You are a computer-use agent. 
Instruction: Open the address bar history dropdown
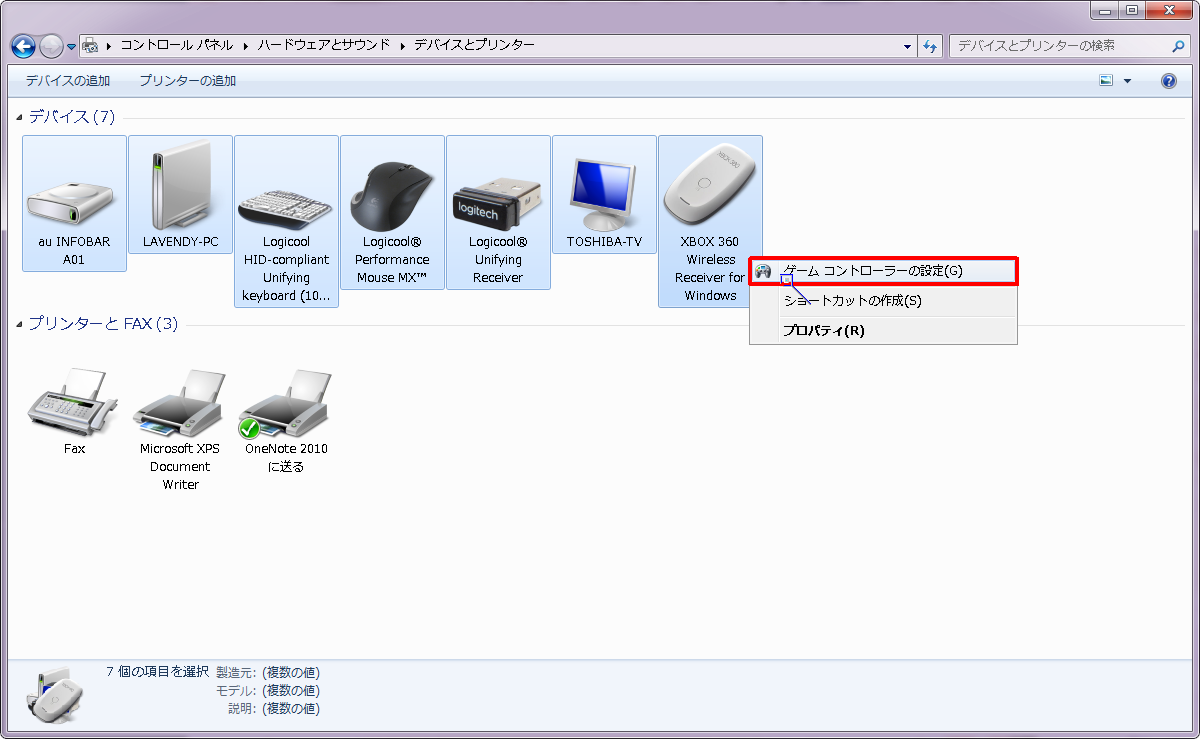point(907,46)
